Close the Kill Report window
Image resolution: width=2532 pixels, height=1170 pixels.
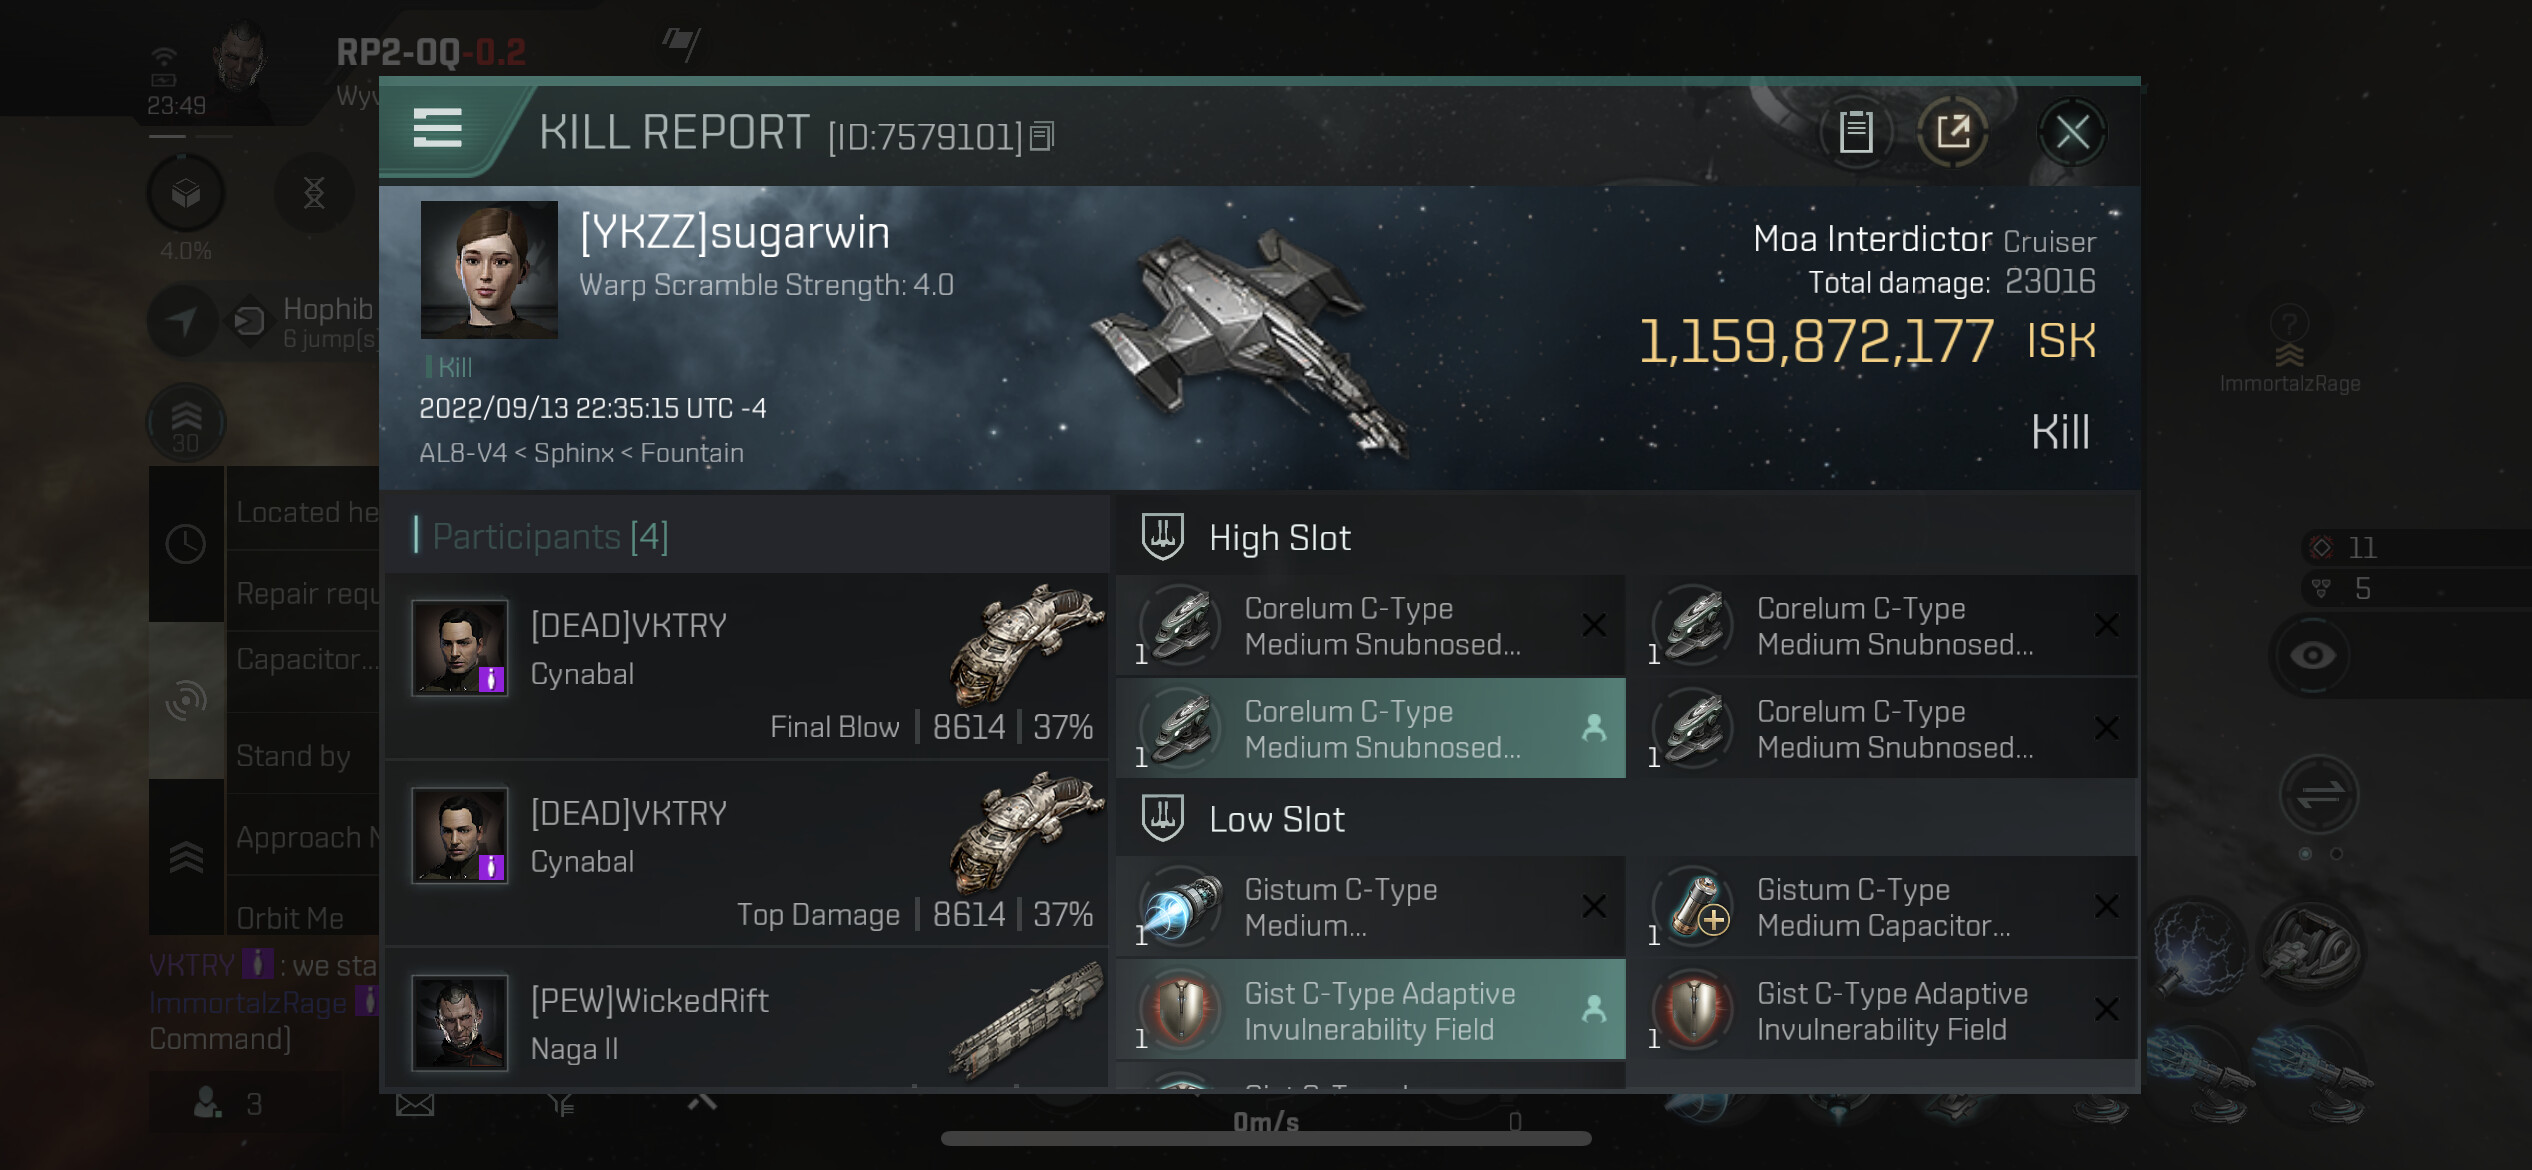[x=2072, y=132]
